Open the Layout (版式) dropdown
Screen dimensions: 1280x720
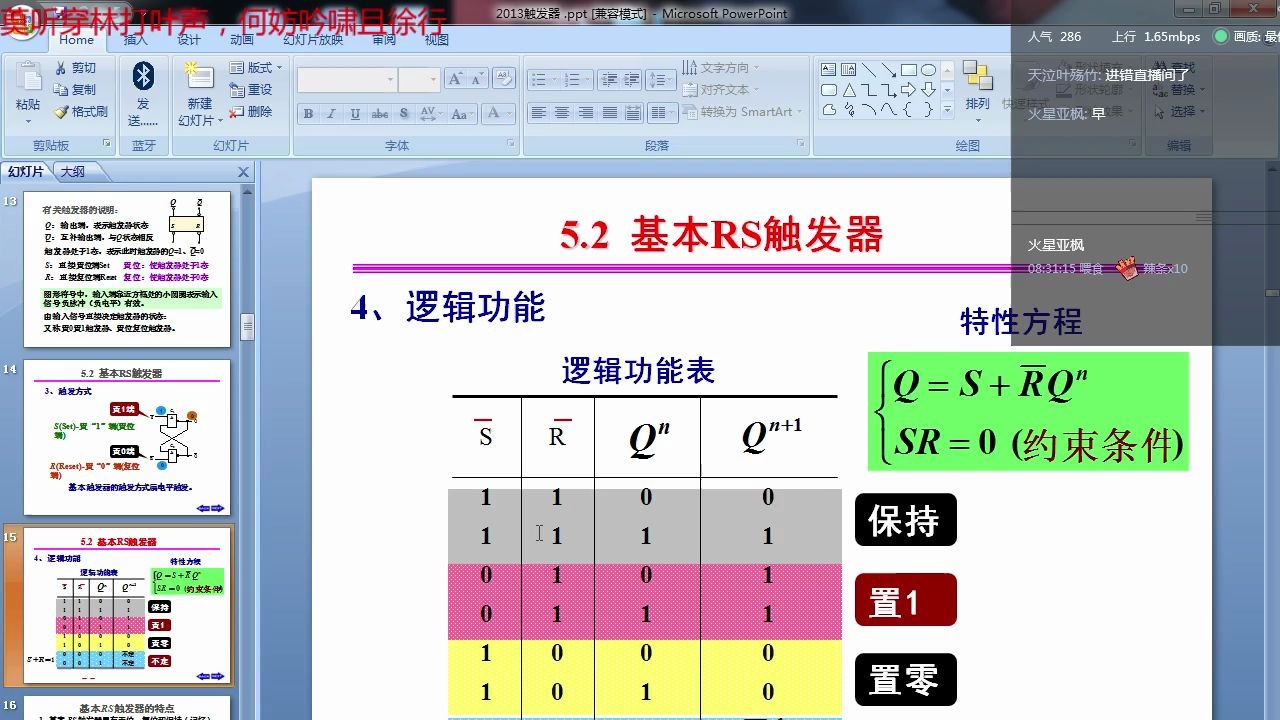coord(256,68)
